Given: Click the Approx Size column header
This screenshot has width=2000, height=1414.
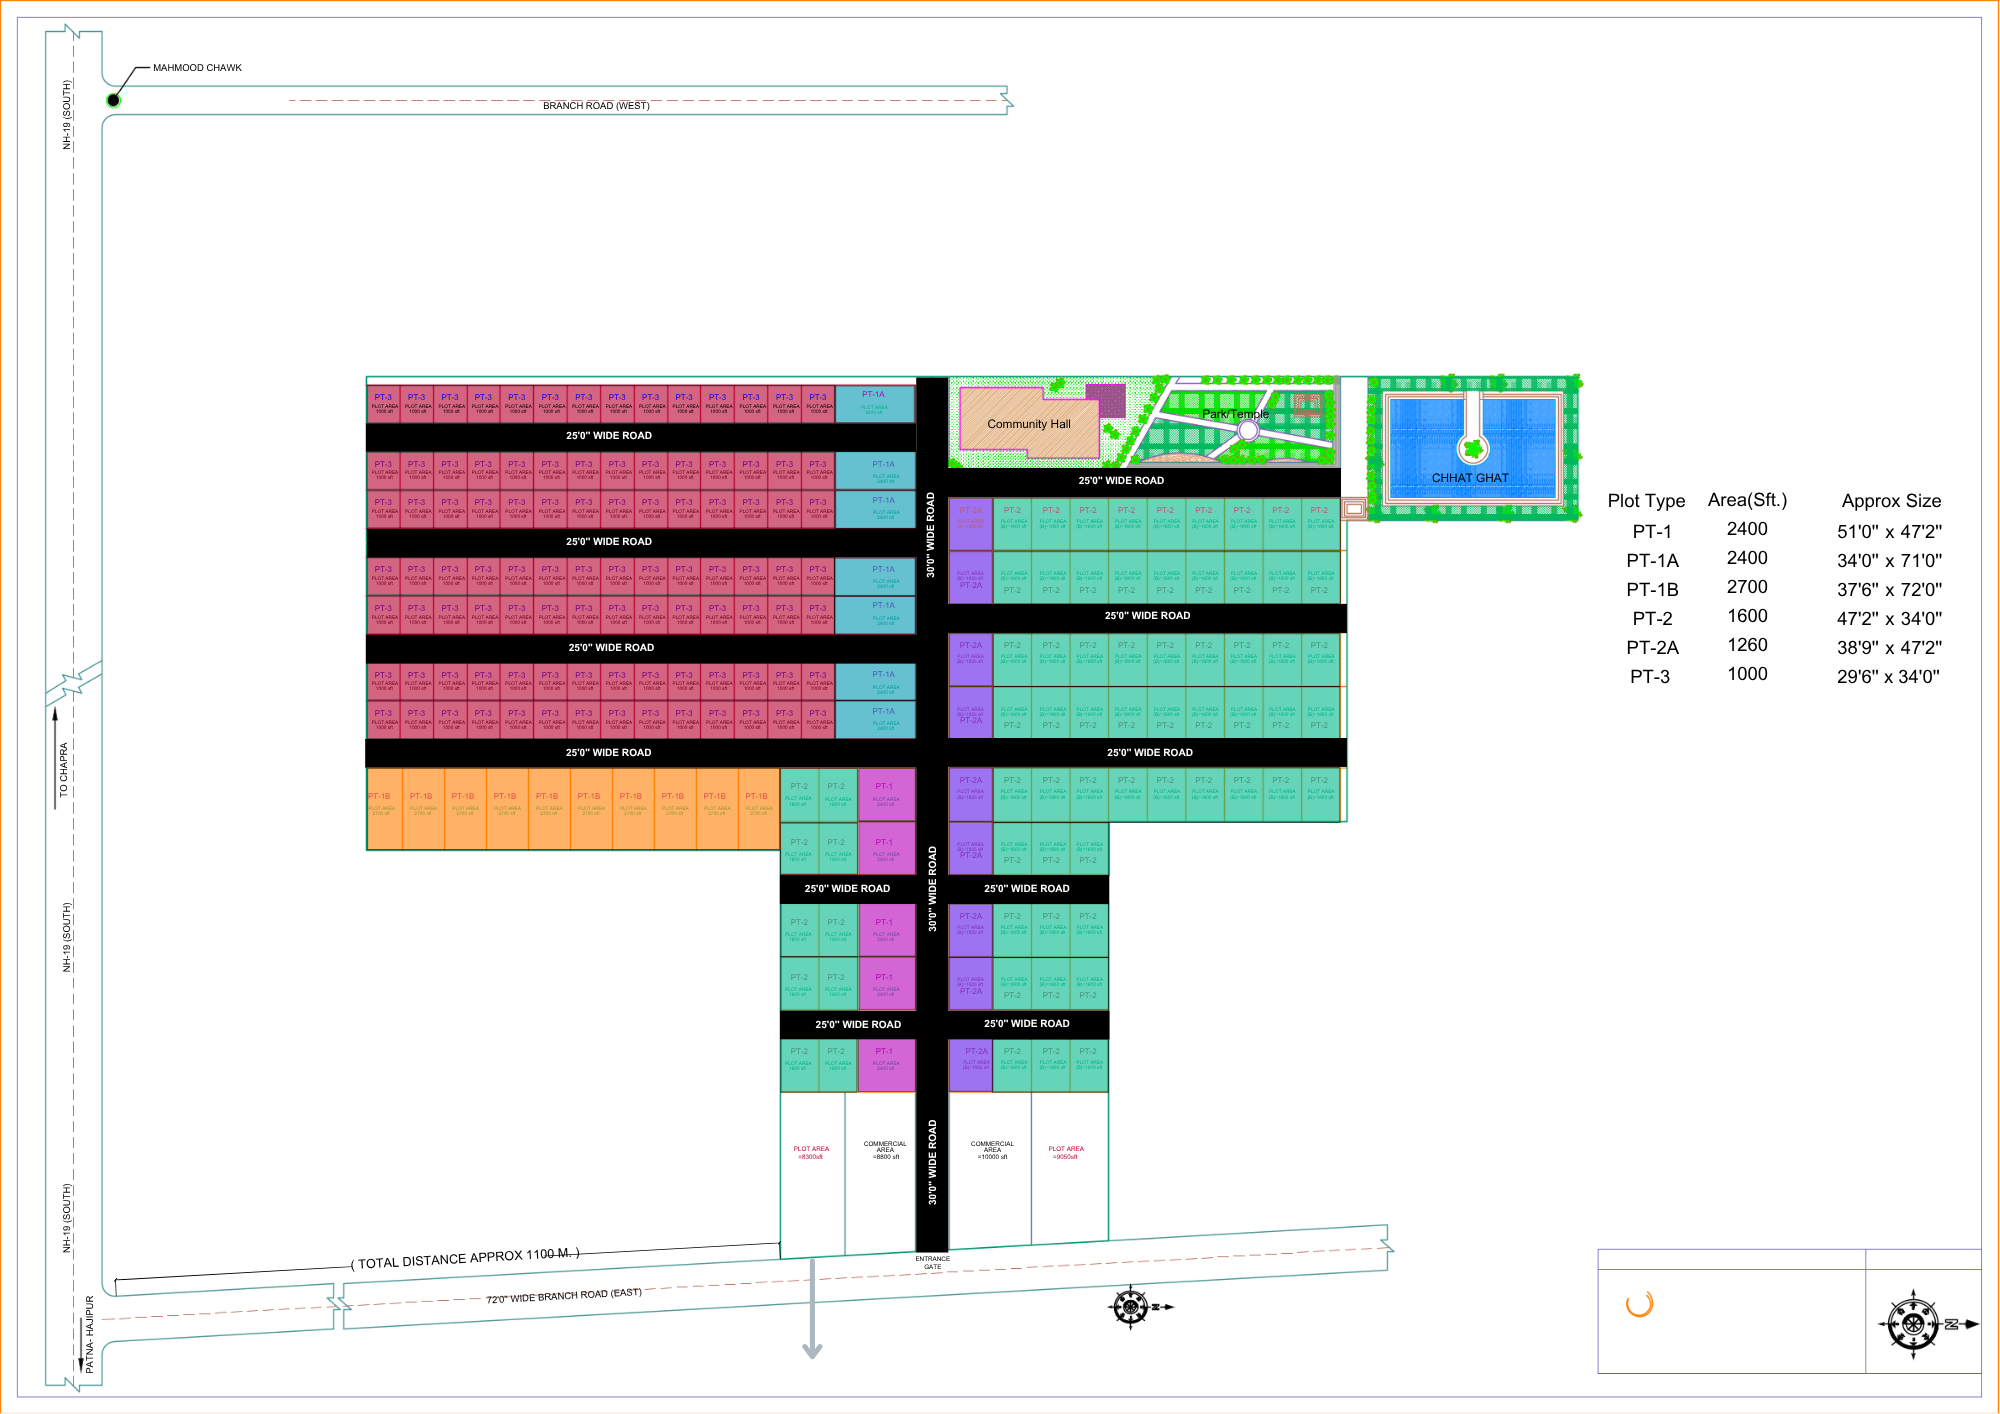Looking at the screenshot, I should pos(1891,501).
